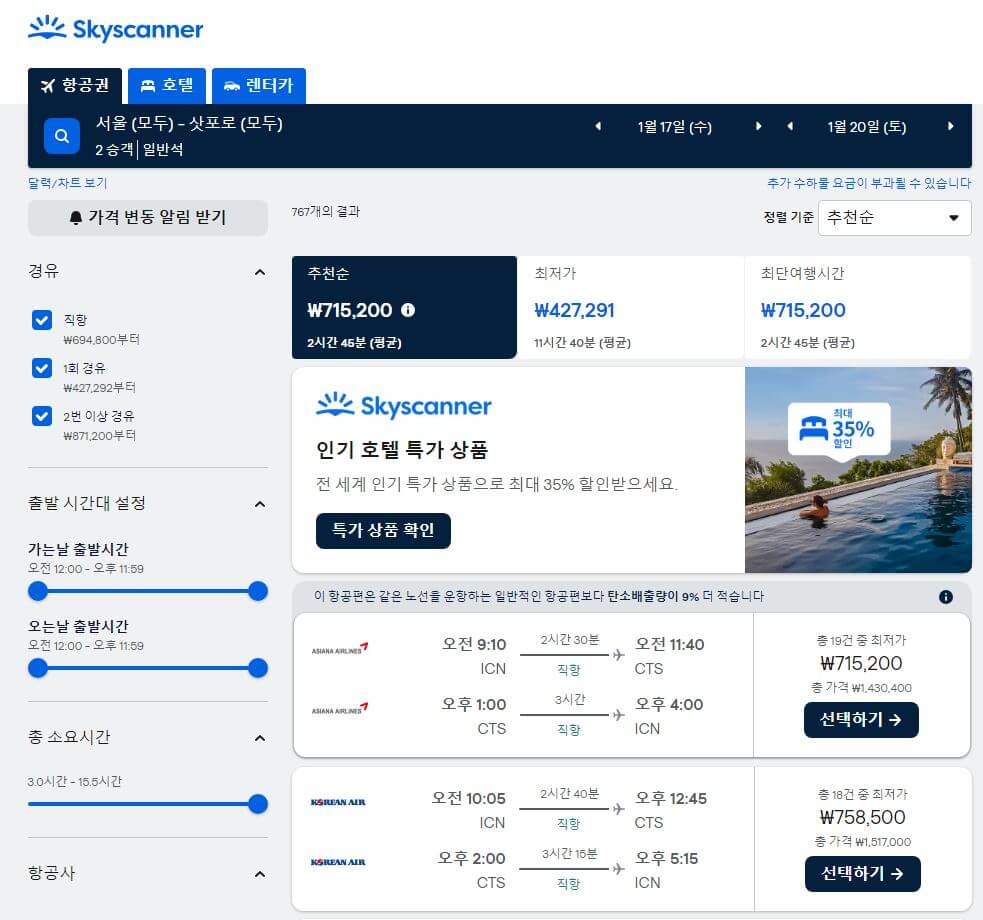Expand the 항공사 section
The height and width of the screenshot is (920, 983).
(260, 874)
